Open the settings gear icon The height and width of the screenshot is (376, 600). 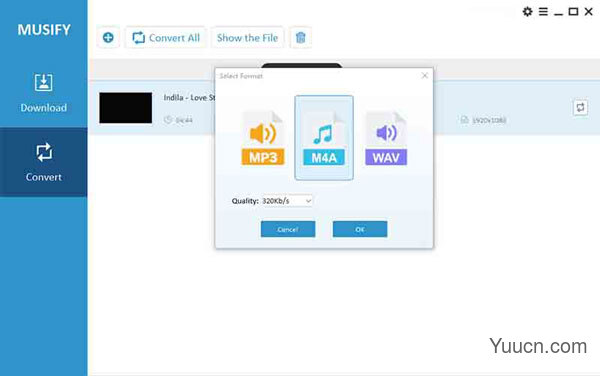point(527,12)
